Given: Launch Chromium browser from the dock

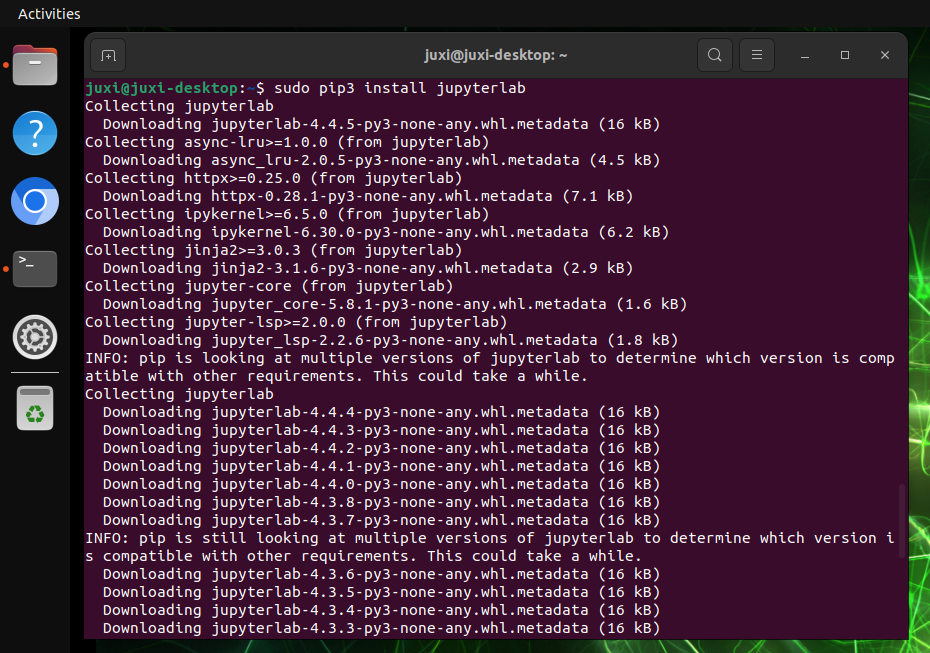Looking at the screenshot, I should pos(35,201).
